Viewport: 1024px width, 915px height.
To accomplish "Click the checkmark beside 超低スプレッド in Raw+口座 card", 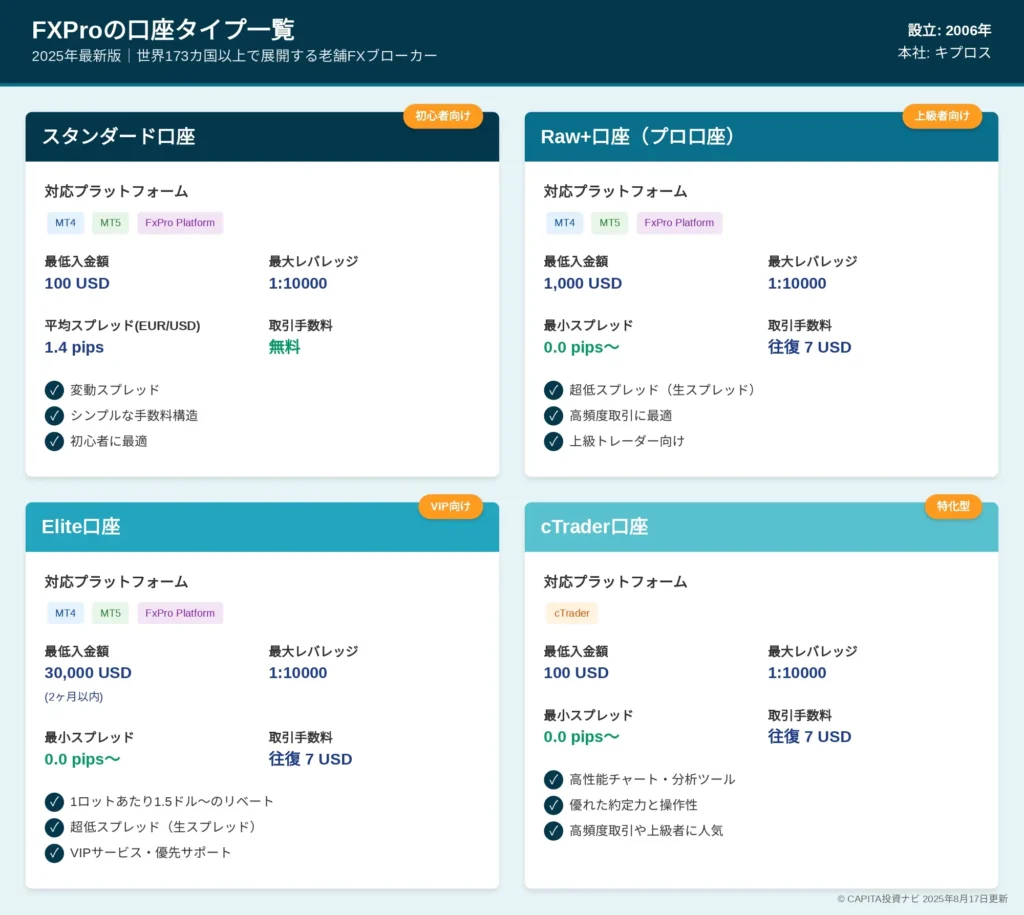I will pyautogui.click(x=553, y=390).
